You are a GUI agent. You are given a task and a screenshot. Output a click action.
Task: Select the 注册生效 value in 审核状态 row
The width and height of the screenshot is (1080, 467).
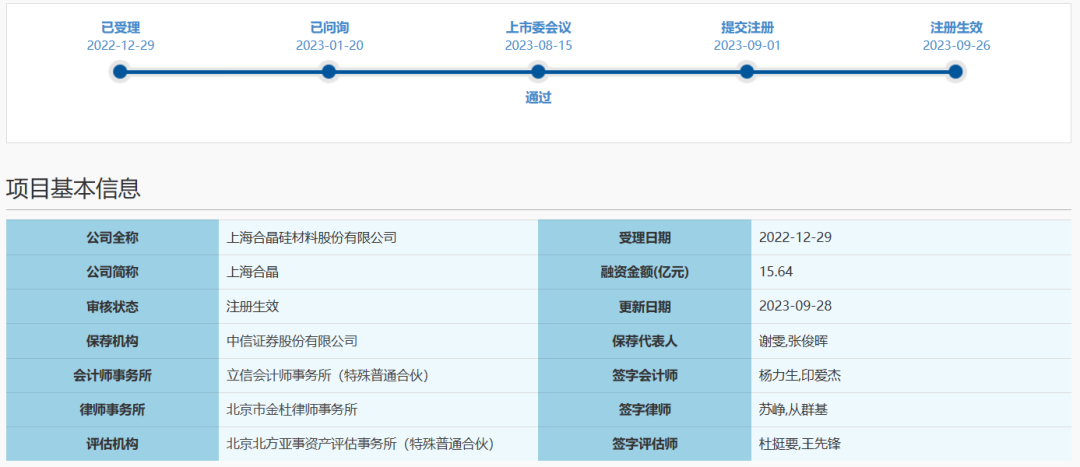(x=253, y=307)
